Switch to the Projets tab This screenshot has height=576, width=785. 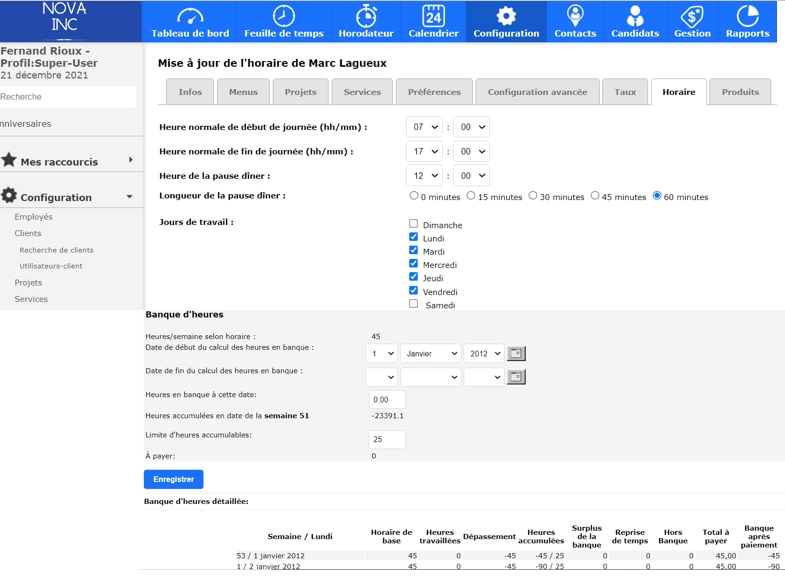[x=300, y=92]
